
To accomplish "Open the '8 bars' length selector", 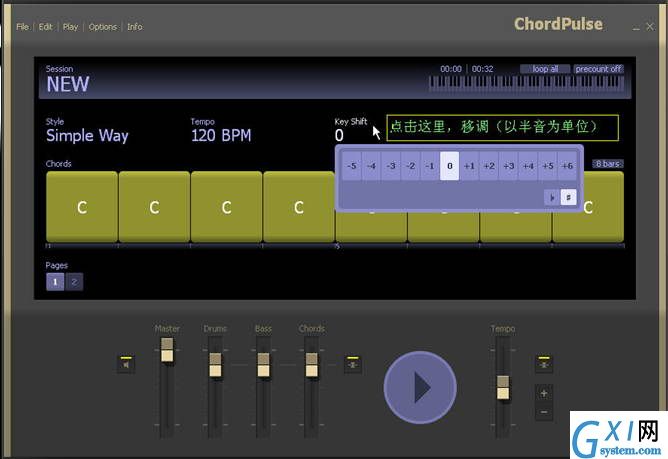I will (608, 164).
